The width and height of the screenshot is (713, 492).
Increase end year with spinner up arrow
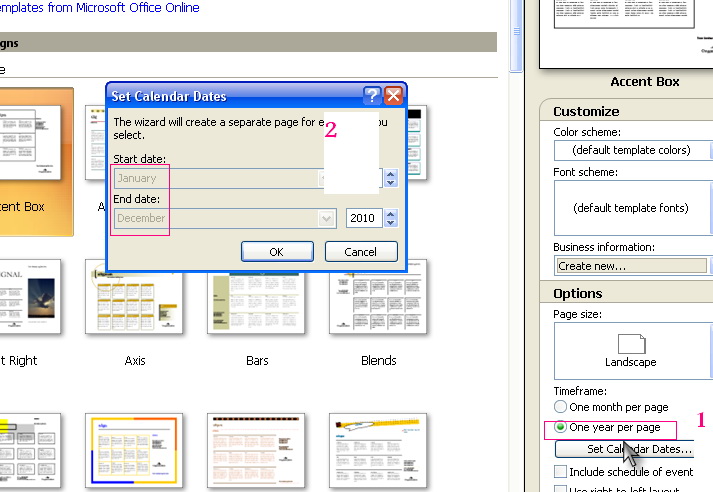click(x=390, y=214)
